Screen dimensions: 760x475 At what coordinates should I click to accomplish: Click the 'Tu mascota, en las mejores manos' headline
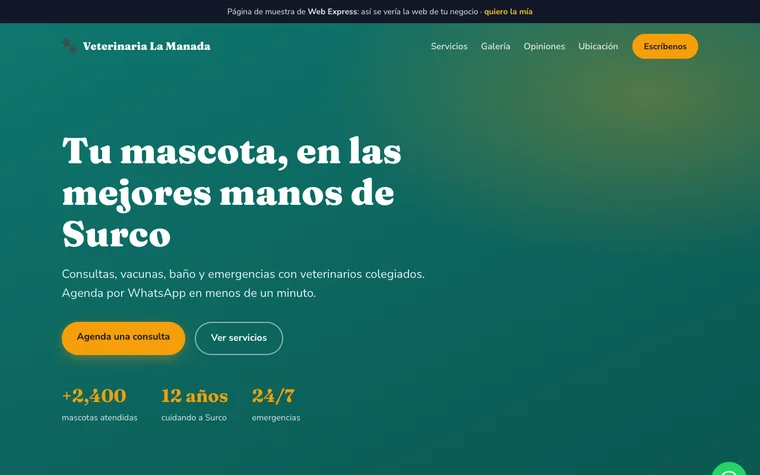click(232, 192)
